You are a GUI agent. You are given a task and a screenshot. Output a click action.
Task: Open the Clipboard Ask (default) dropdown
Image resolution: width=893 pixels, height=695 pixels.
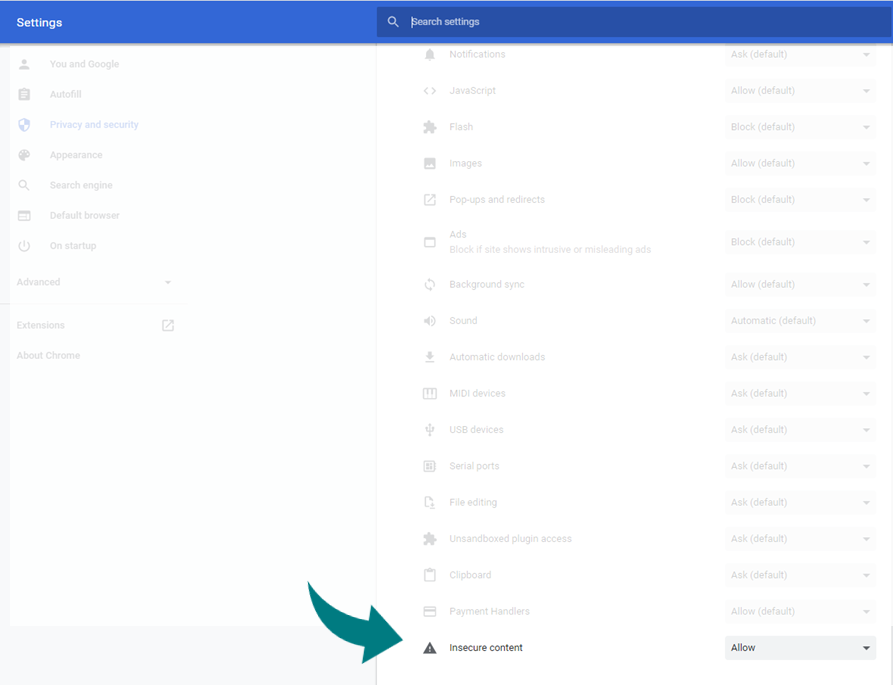(x=800, y=575)
